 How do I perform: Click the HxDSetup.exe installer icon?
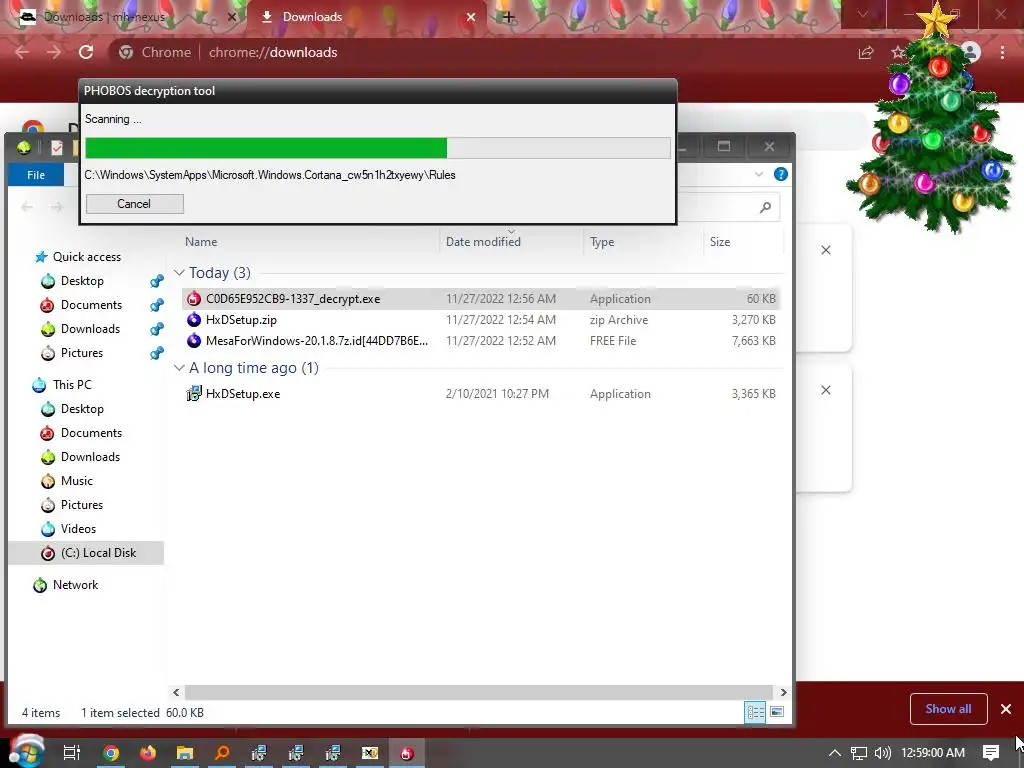click(194, 393)
